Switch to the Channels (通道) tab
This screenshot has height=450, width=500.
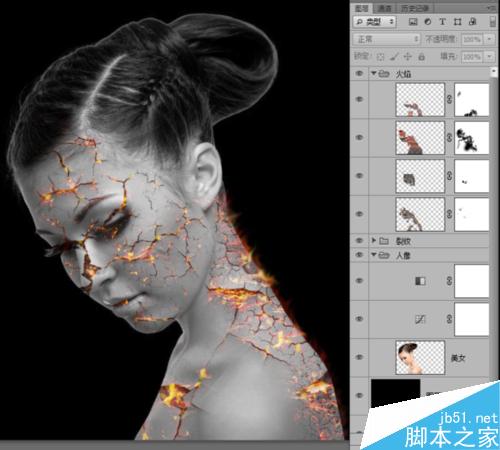point(384,8)
